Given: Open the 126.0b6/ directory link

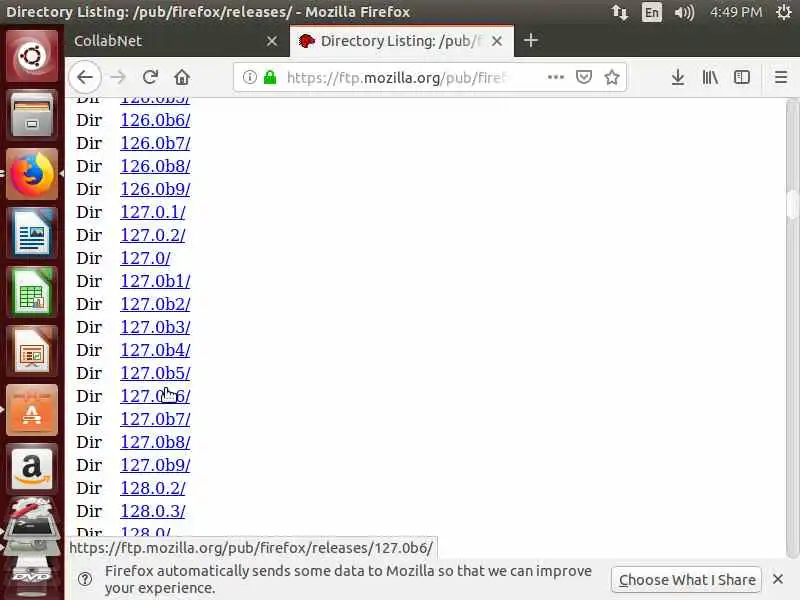Looking at the screenshot, I should click(x=155, y=120).
